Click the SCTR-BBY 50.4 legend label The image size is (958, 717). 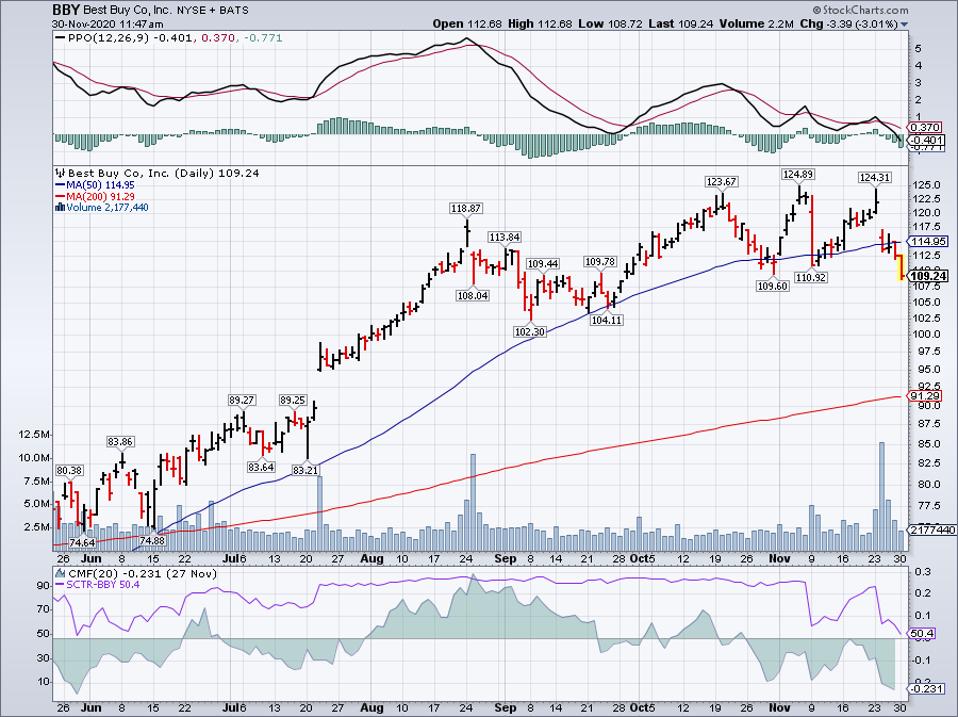point(103,585)
